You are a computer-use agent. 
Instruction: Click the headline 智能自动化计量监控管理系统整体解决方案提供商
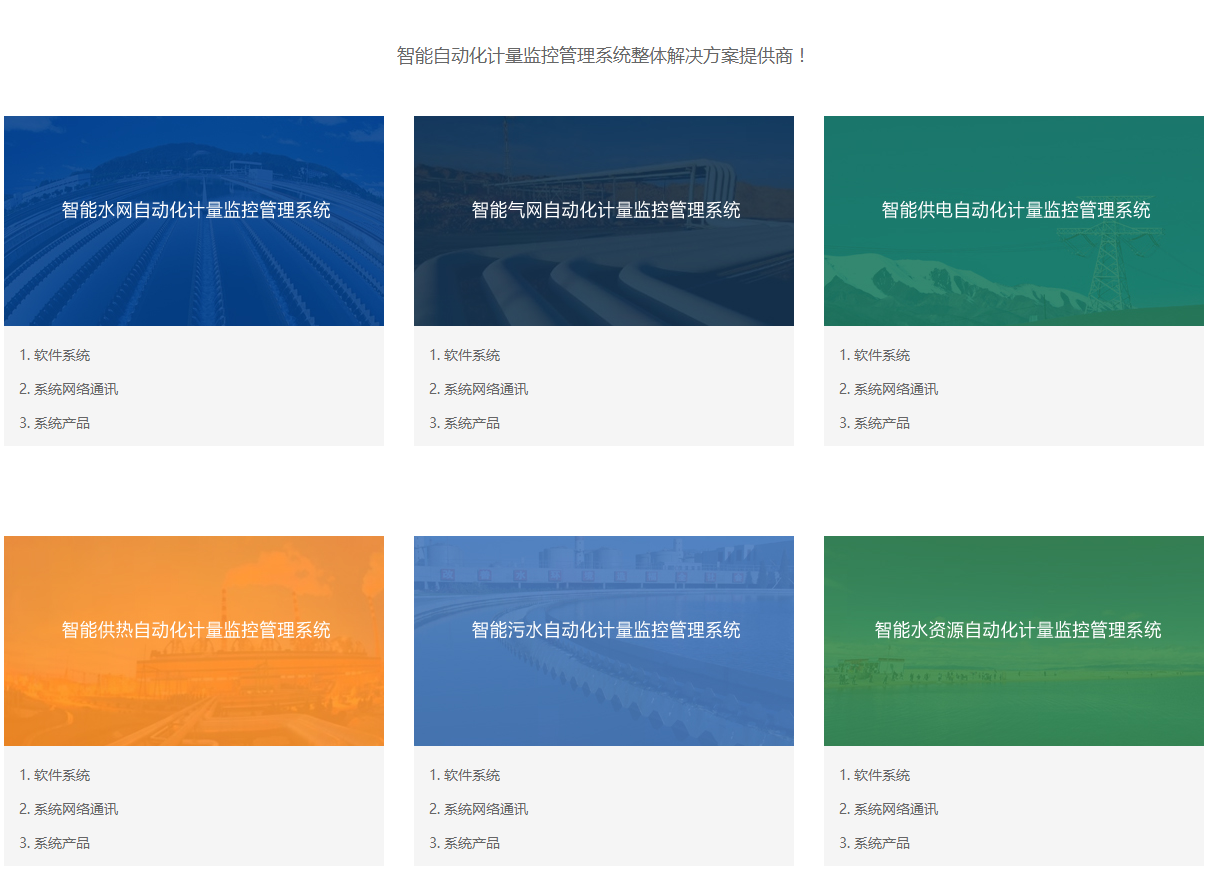(603, 56)
